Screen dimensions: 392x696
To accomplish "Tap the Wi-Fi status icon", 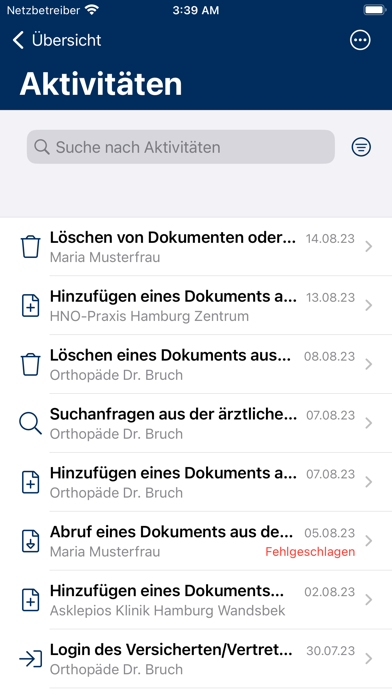I will pyautogui.click(x=92, y=10).
